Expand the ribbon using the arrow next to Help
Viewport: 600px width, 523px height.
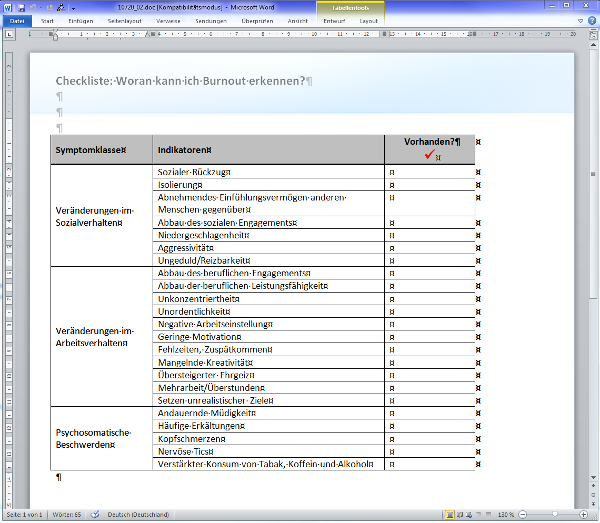click(x=578, y=20)
